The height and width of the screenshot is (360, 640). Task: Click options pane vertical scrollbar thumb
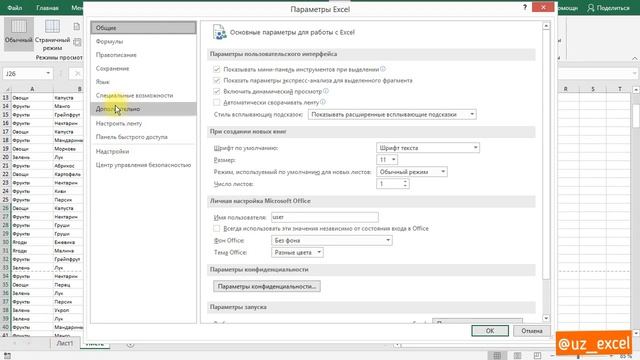(546, 155)
